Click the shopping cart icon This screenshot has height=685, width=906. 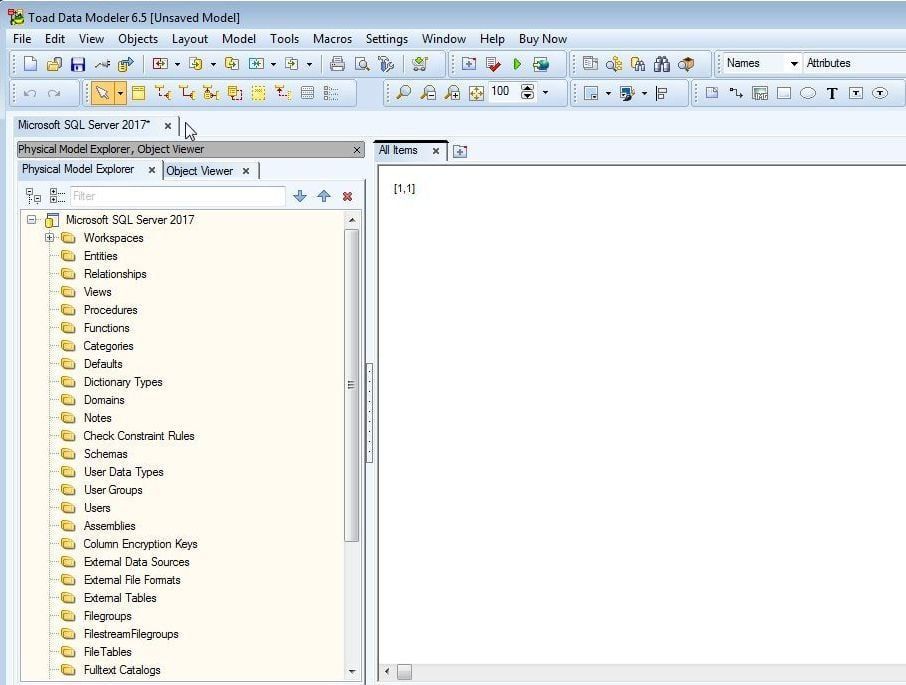pyautogui.click(x=420, y=64)
